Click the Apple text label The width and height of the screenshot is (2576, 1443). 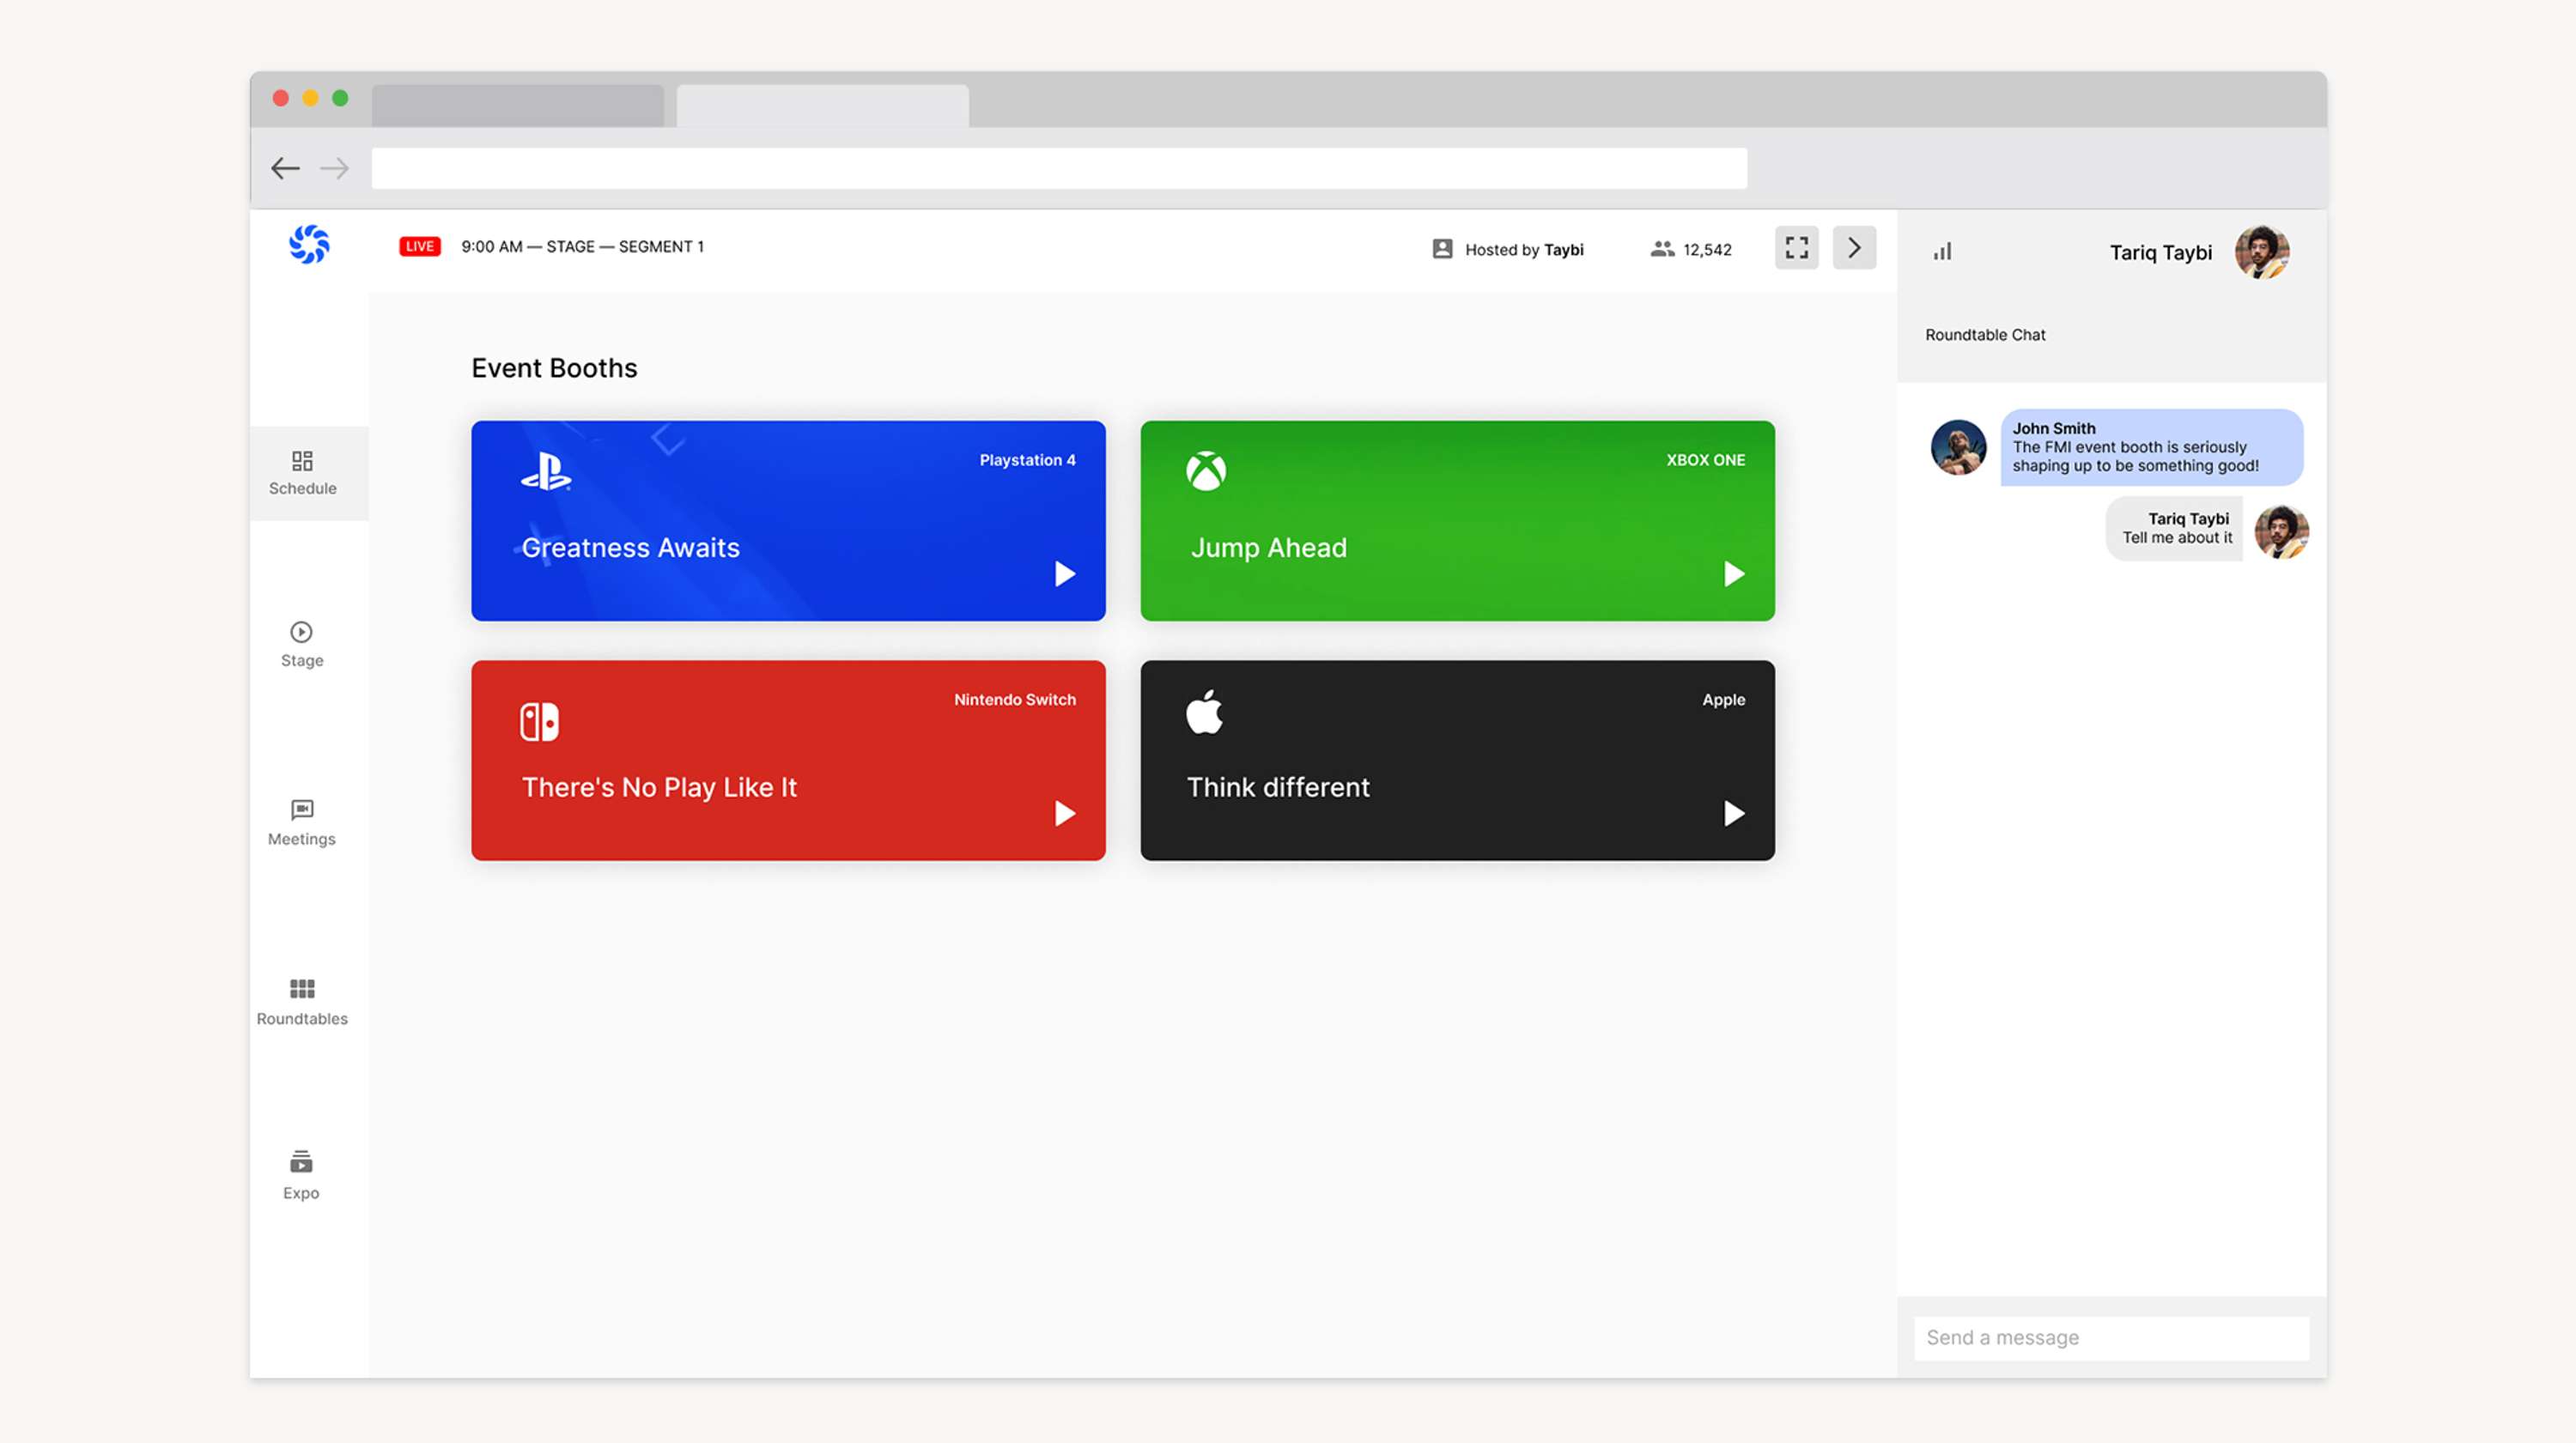tap(1724, 700)
